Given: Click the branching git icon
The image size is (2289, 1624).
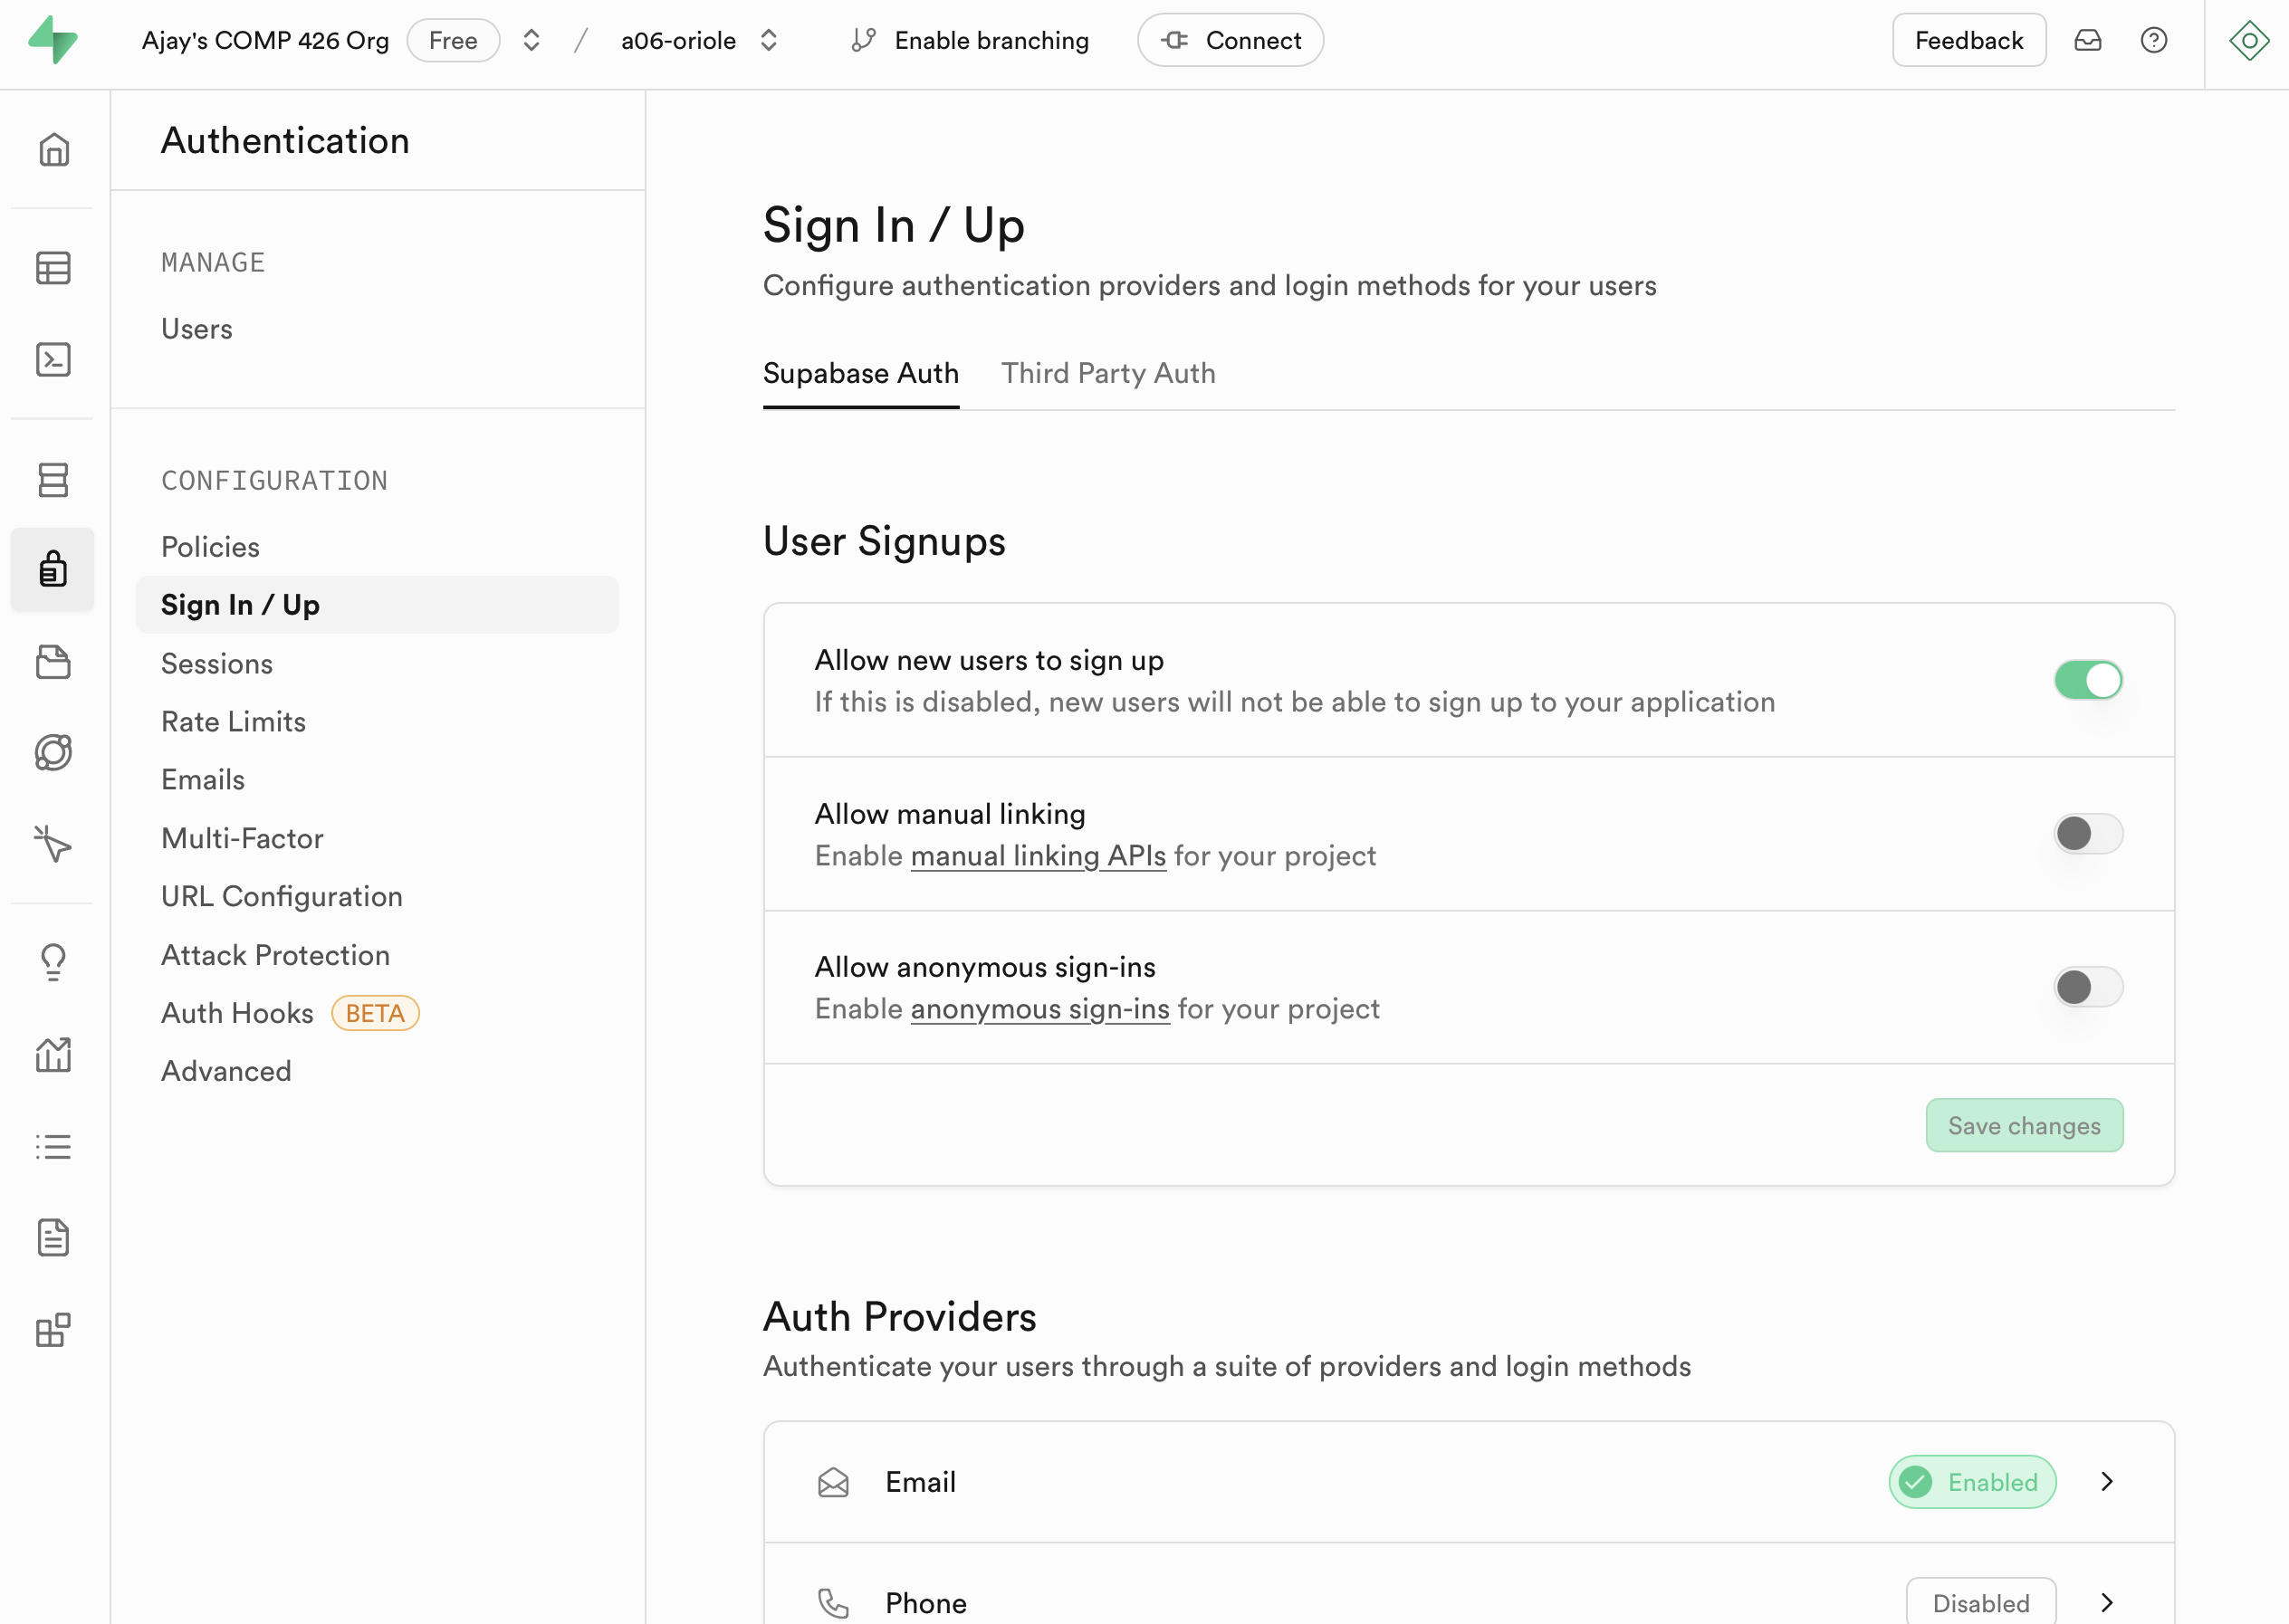Looking at the screenshot, I should (863, 40).
